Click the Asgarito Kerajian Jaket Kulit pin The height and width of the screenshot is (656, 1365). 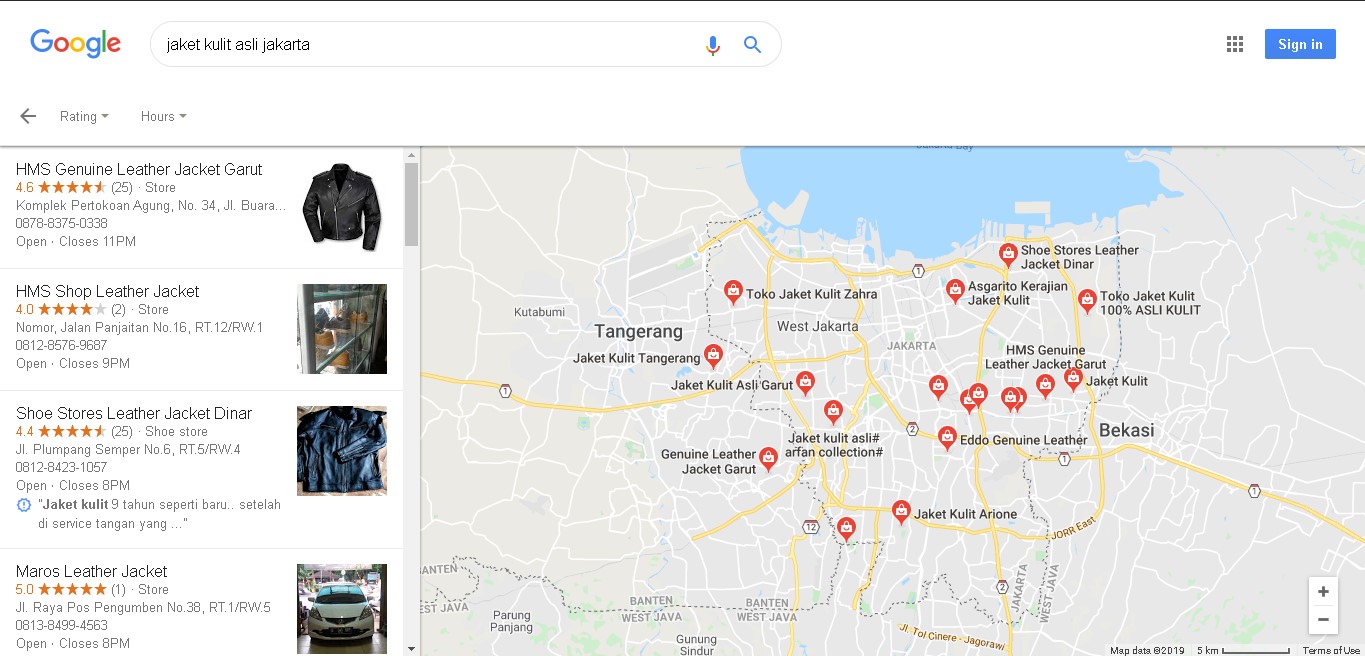[955, 290]
